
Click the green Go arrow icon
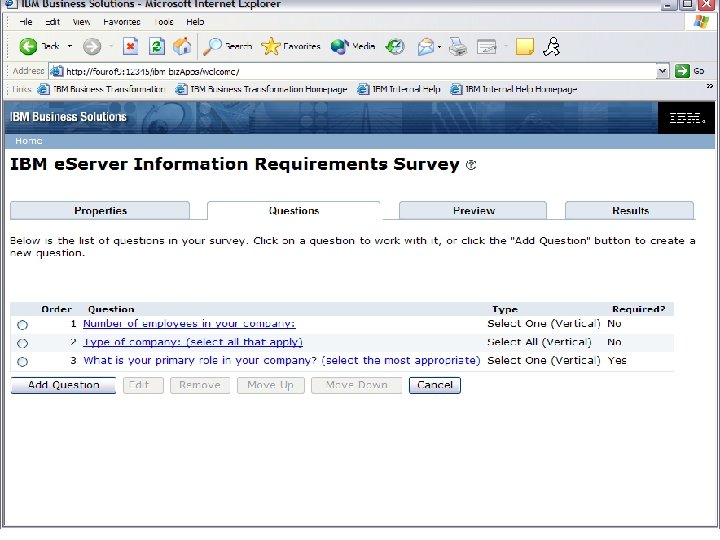[682, 71]
